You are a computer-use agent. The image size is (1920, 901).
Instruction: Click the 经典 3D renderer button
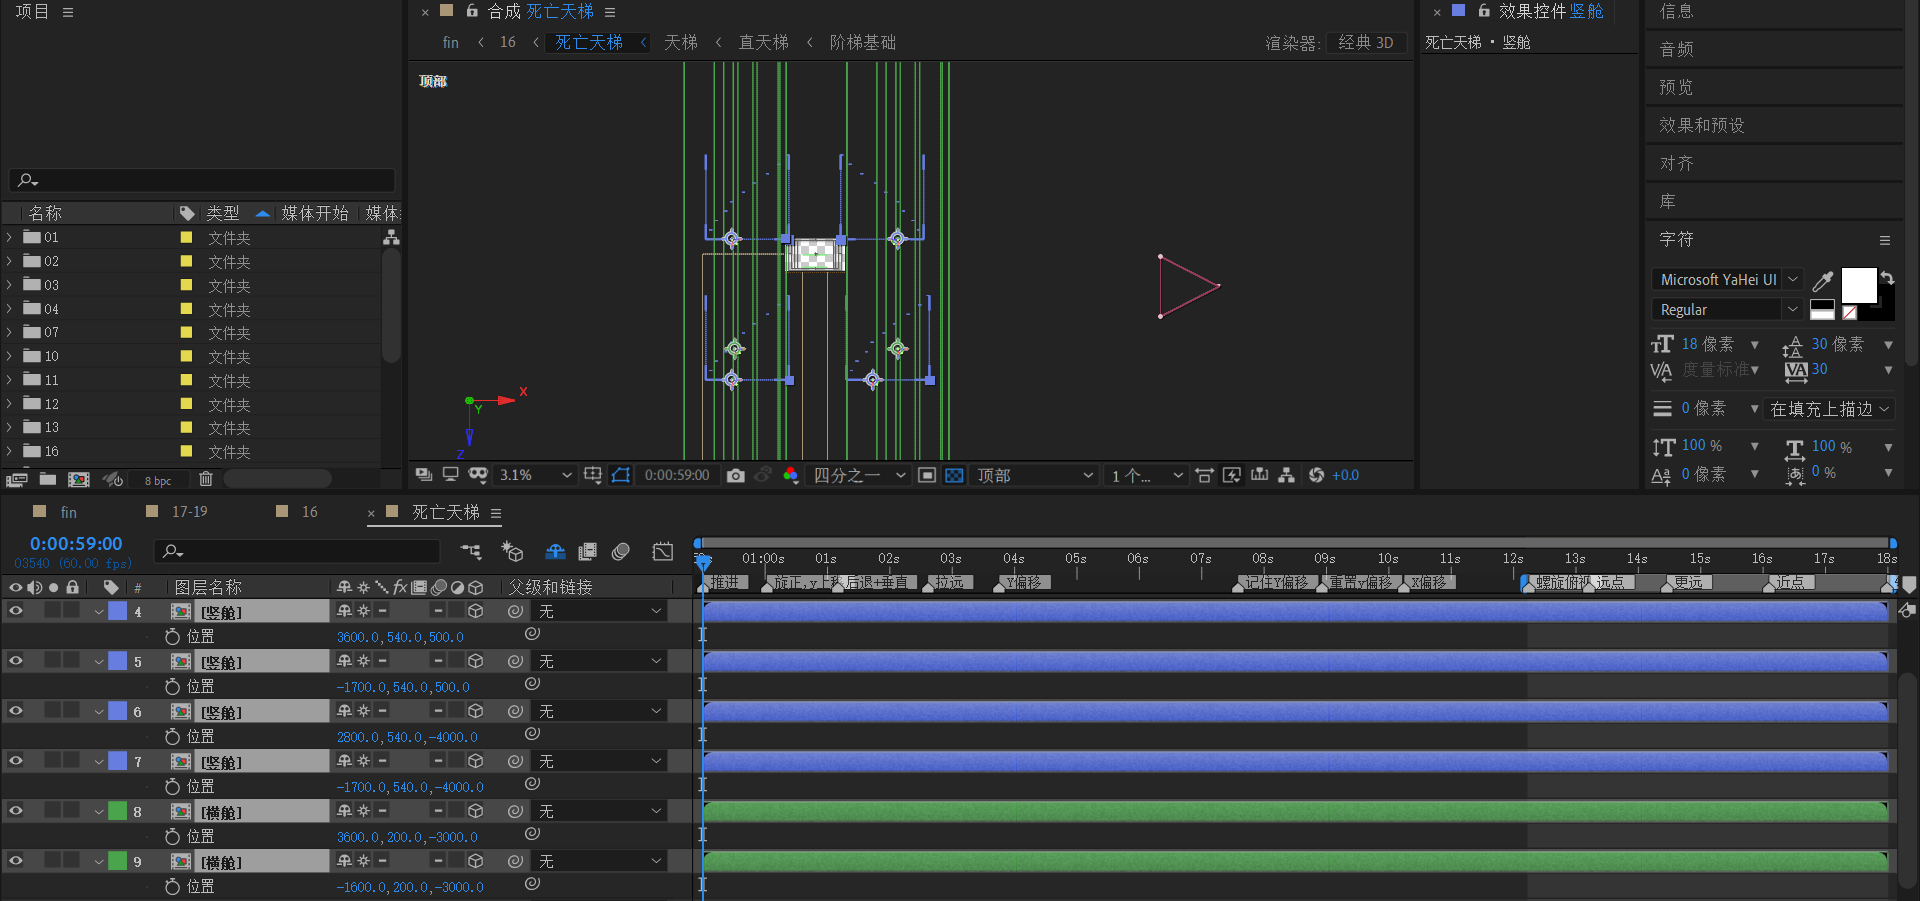click(x=1365, y=43)
